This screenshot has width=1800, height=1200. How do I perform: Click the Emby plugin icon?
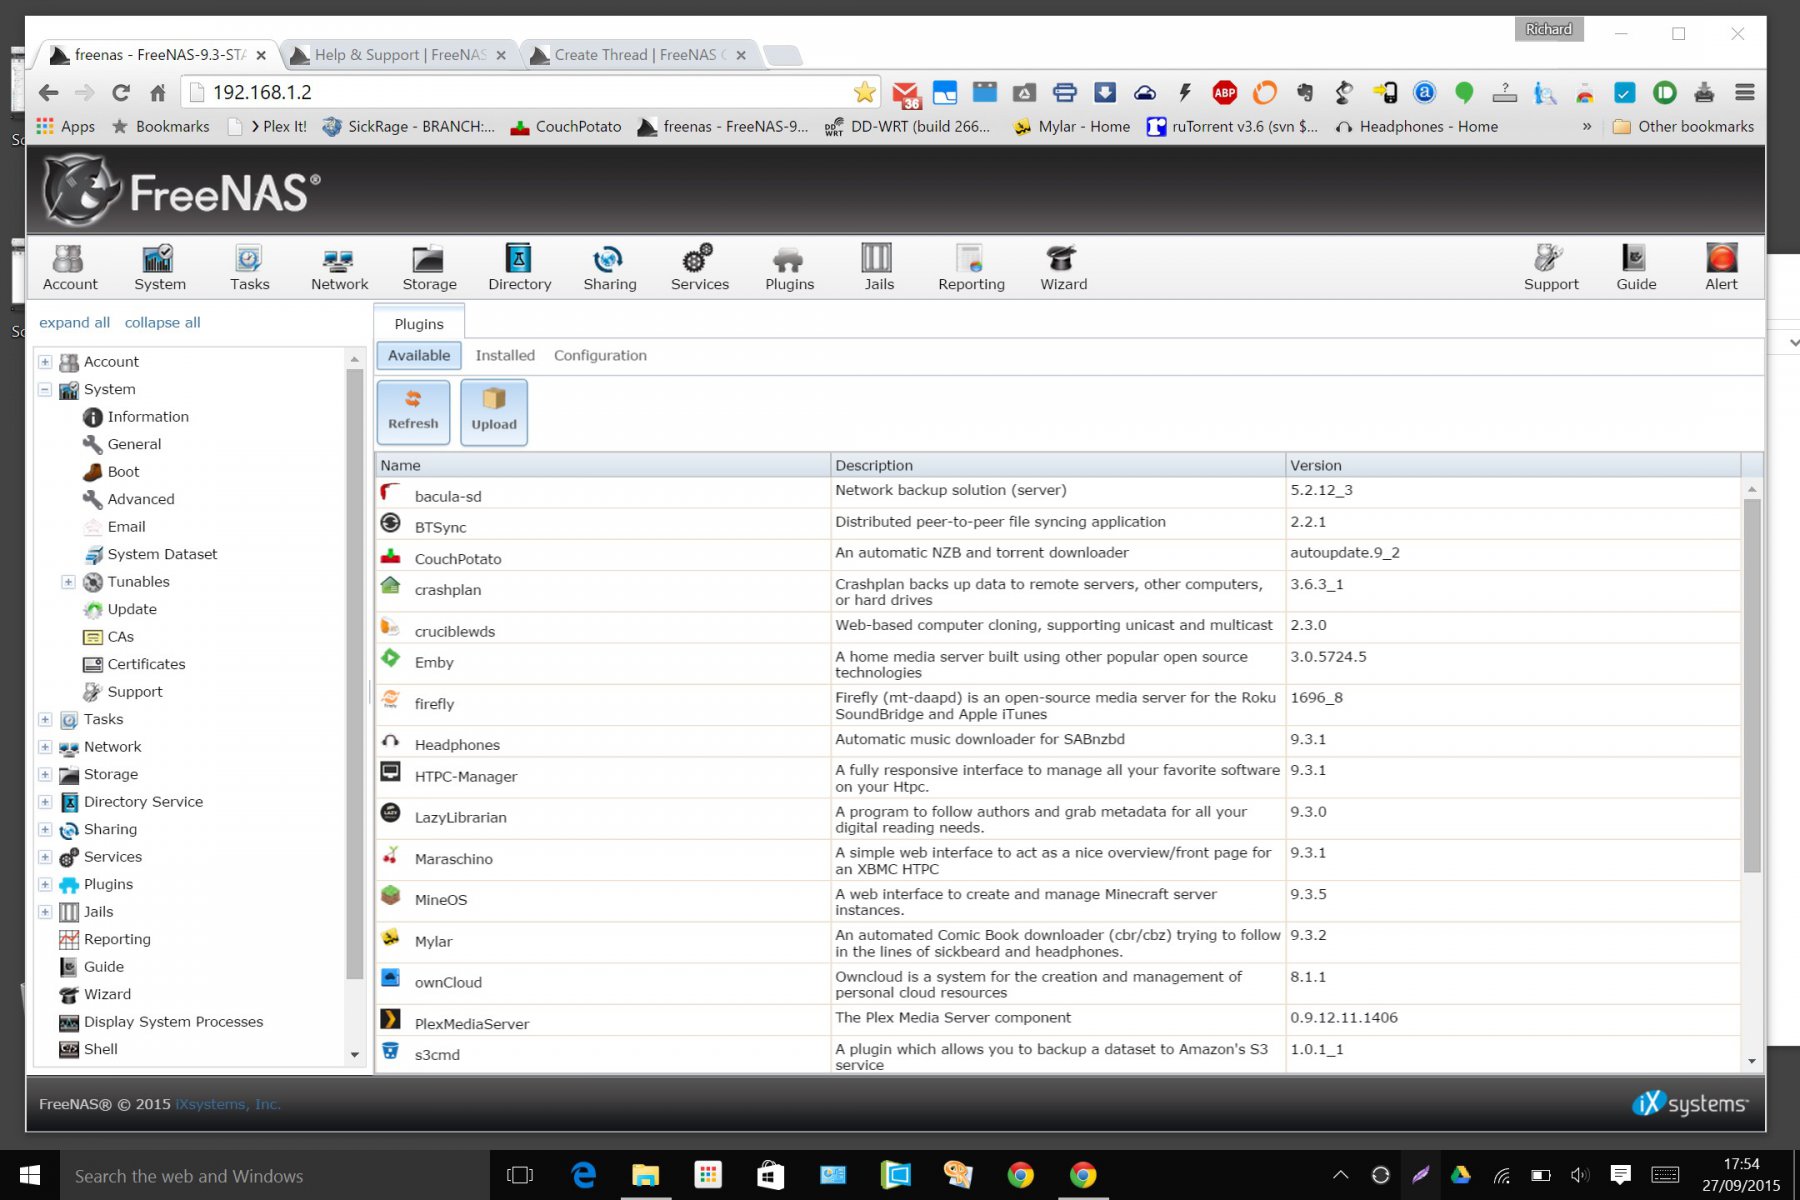(x=390, y=658)
